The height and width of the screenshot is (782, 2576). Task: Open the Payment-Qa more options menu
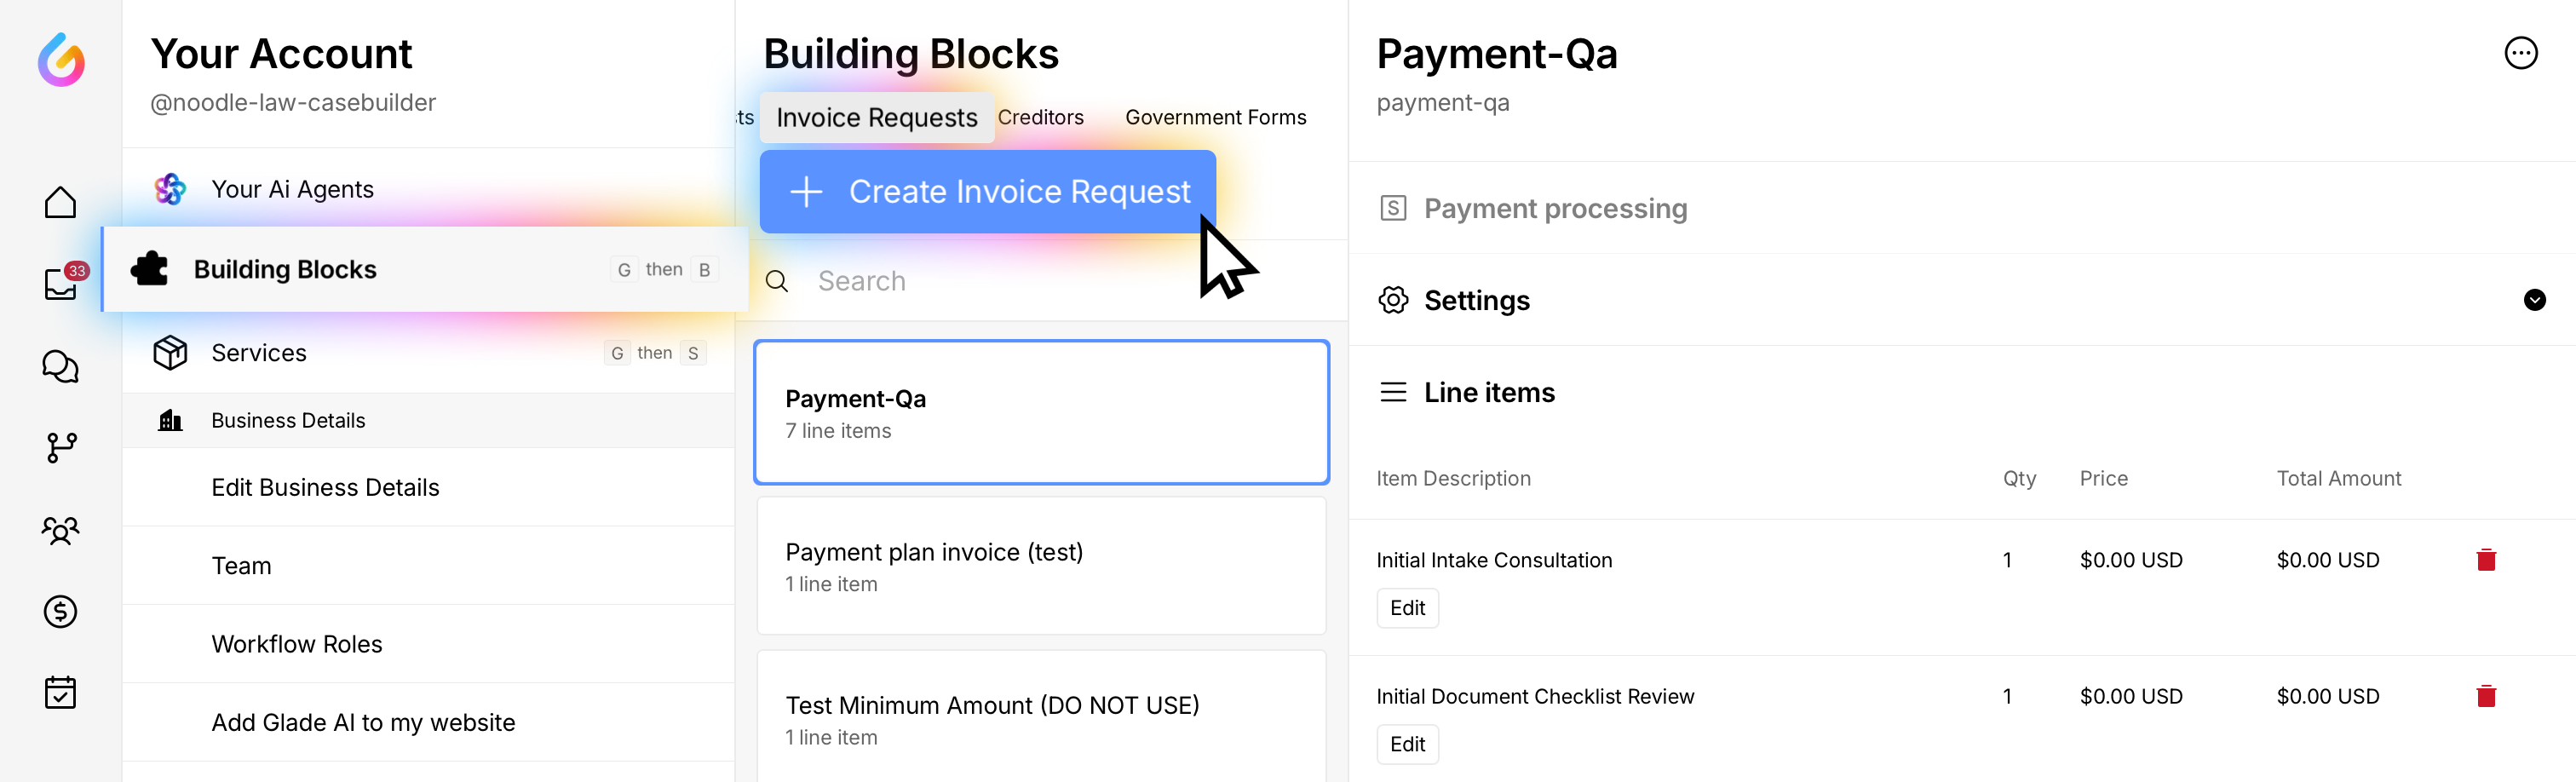point(2519,53)
